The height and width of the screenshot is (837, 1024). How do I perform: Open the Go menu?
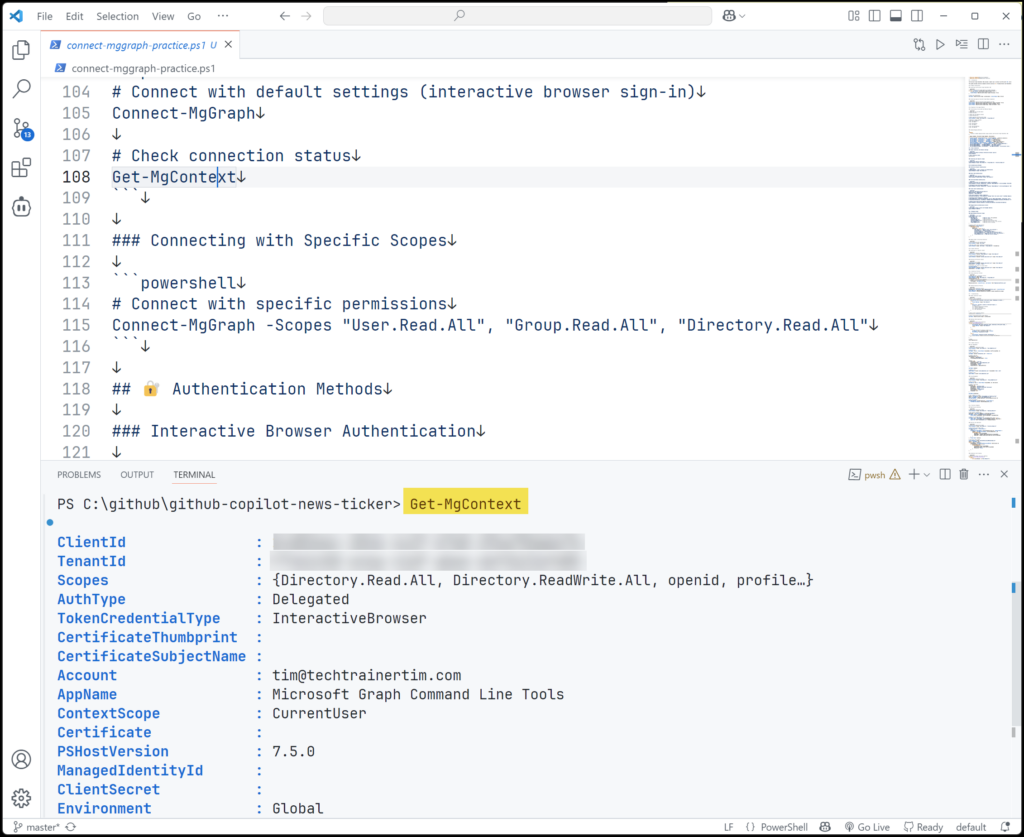tap(194, 16)
